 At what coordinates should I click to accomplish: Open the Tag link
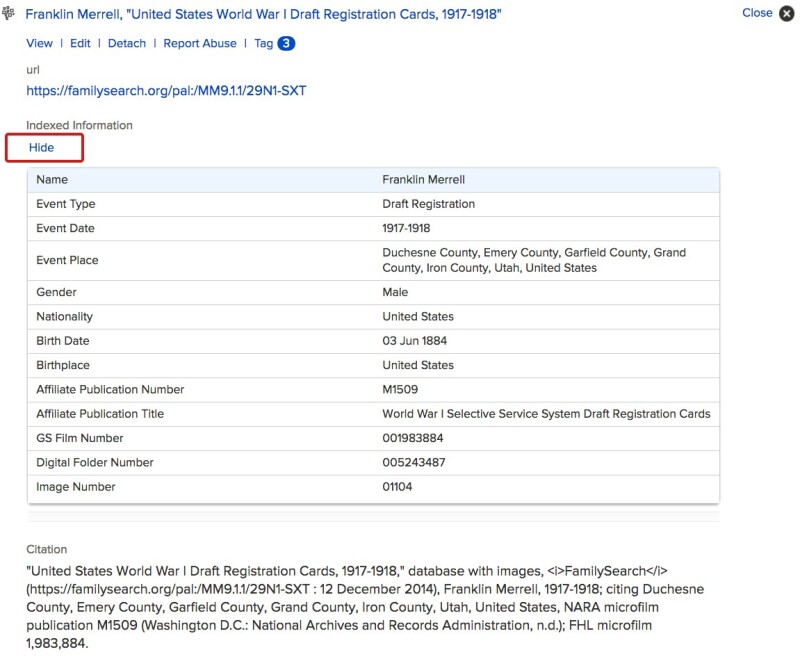[263, 43]
